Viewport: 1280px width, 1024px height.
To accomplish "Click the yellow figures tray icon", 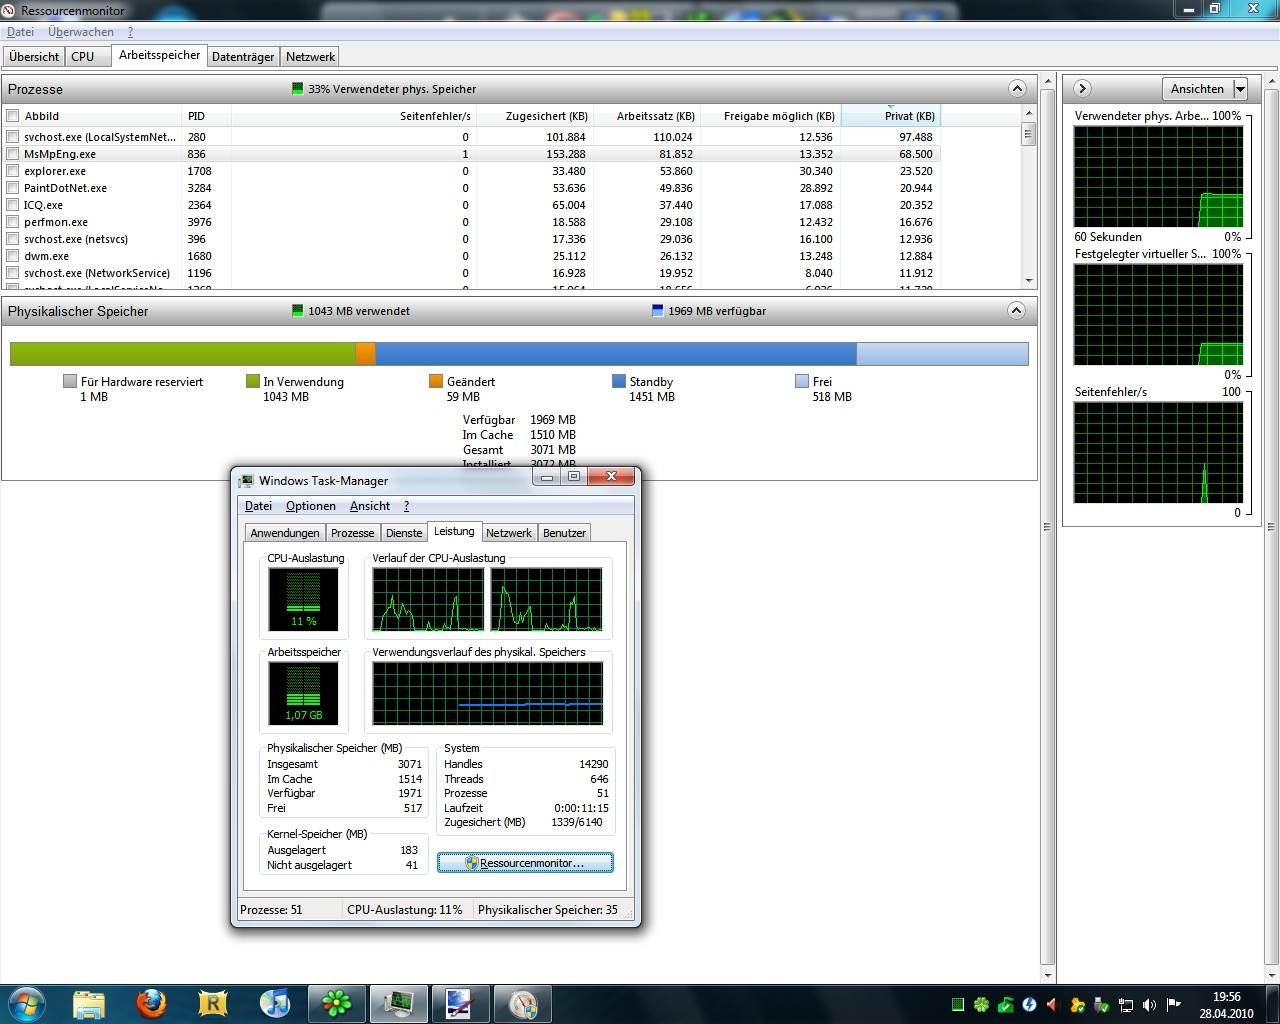I will [1077, 1005].
